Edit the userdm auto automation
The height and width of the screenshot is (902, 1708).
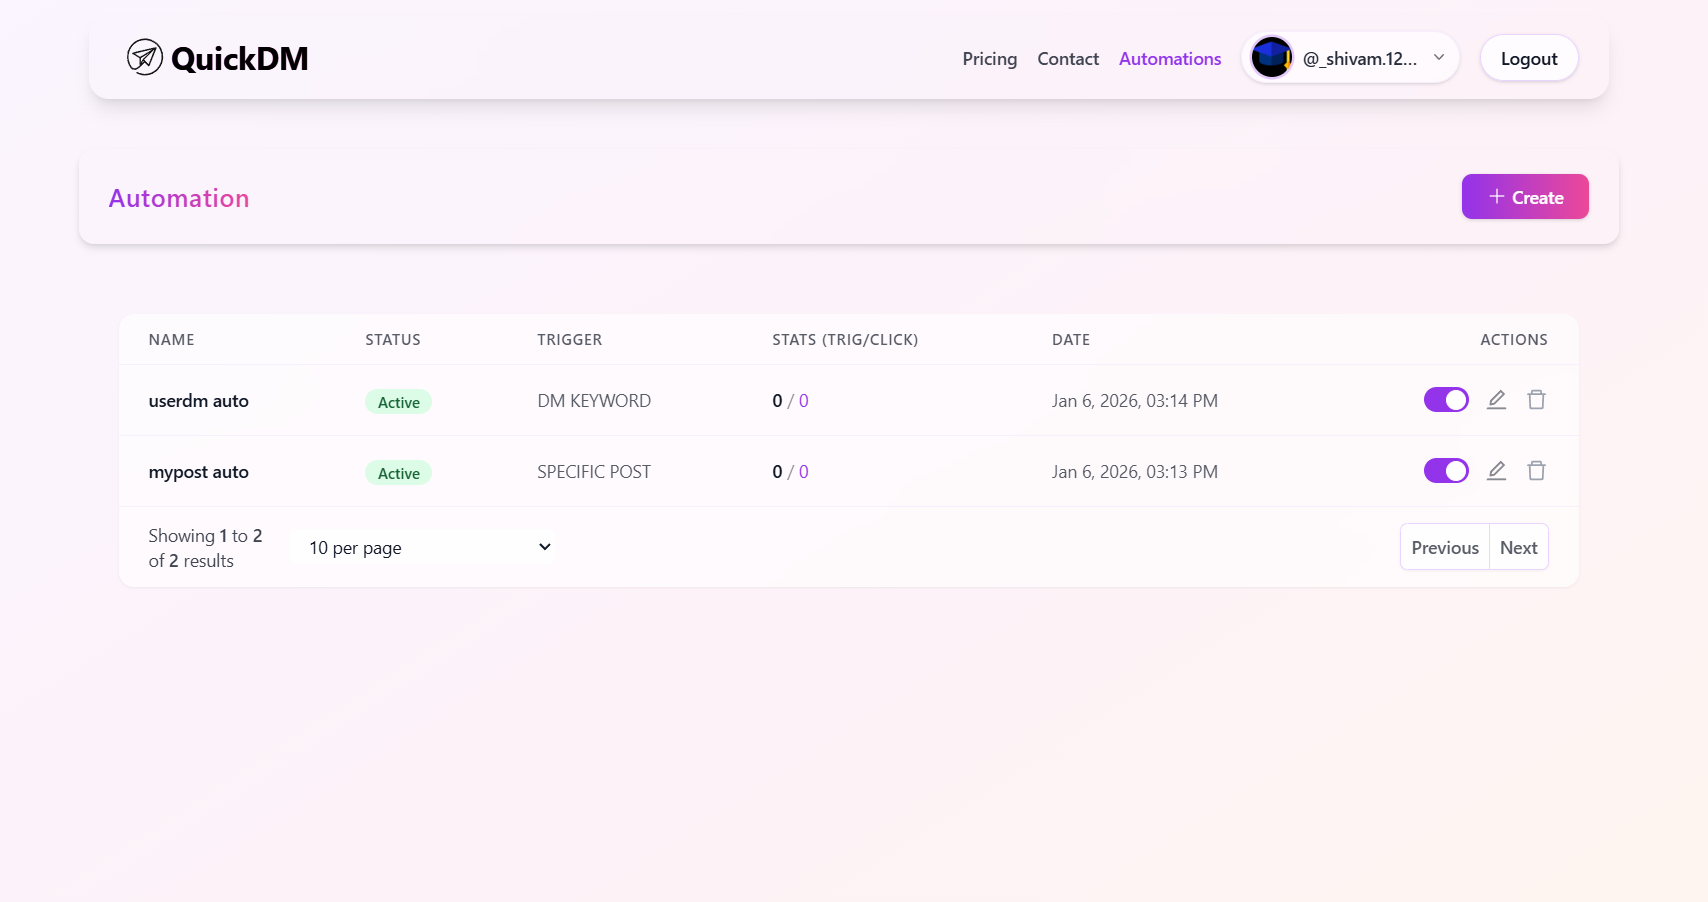click(x=1496, y=399)
